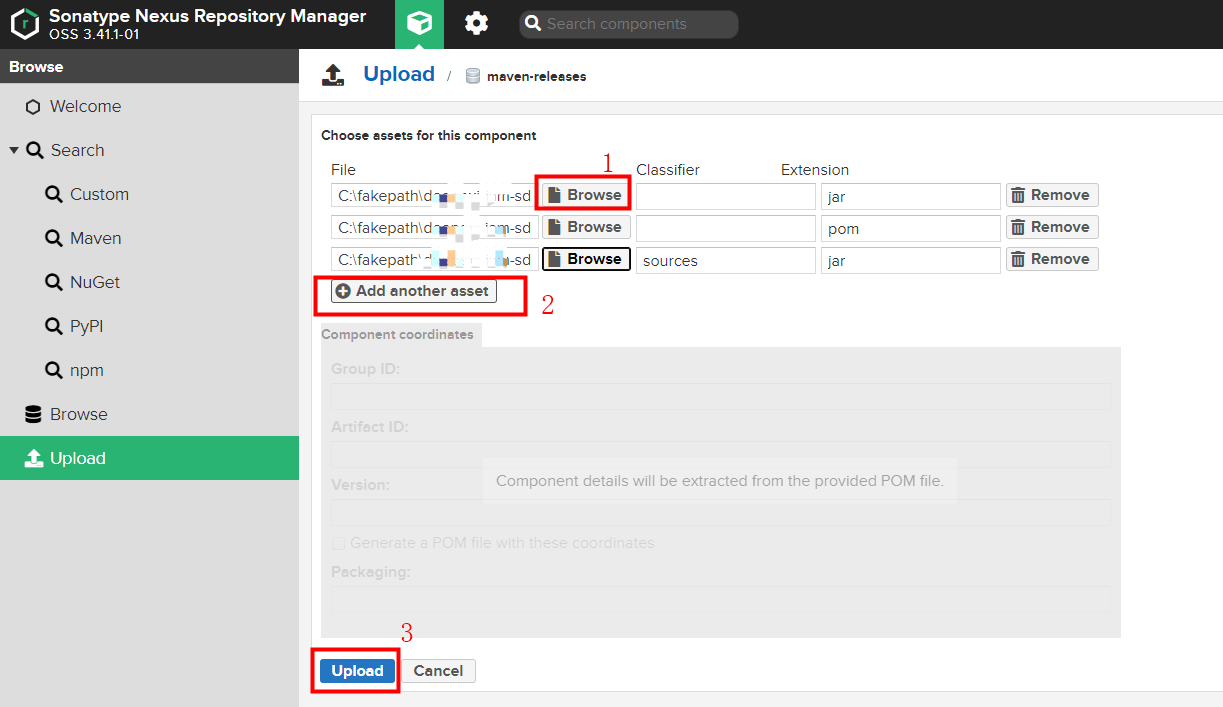This screenshot has width=1223, height=707.
Task: Click the blue Upload button
Action: point(358,671)
